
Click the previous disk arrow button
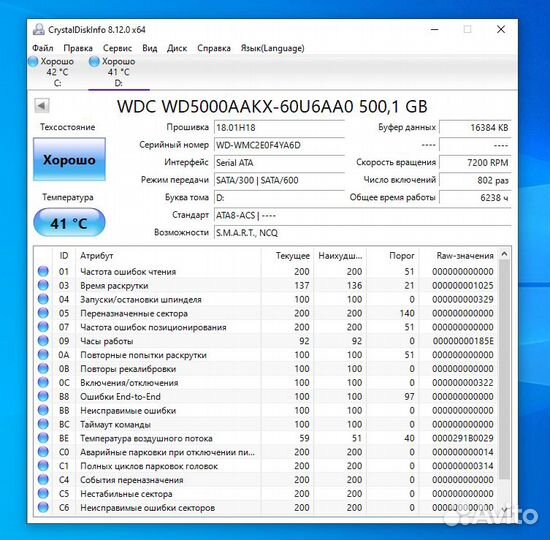coord(42,106)
